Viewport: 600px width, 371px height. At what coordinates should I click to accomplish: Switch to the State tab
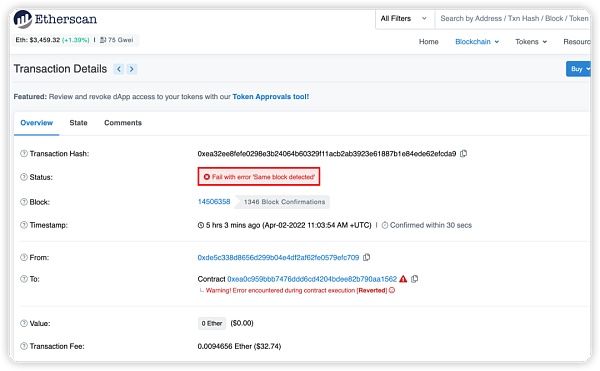(x=78, y=123)
